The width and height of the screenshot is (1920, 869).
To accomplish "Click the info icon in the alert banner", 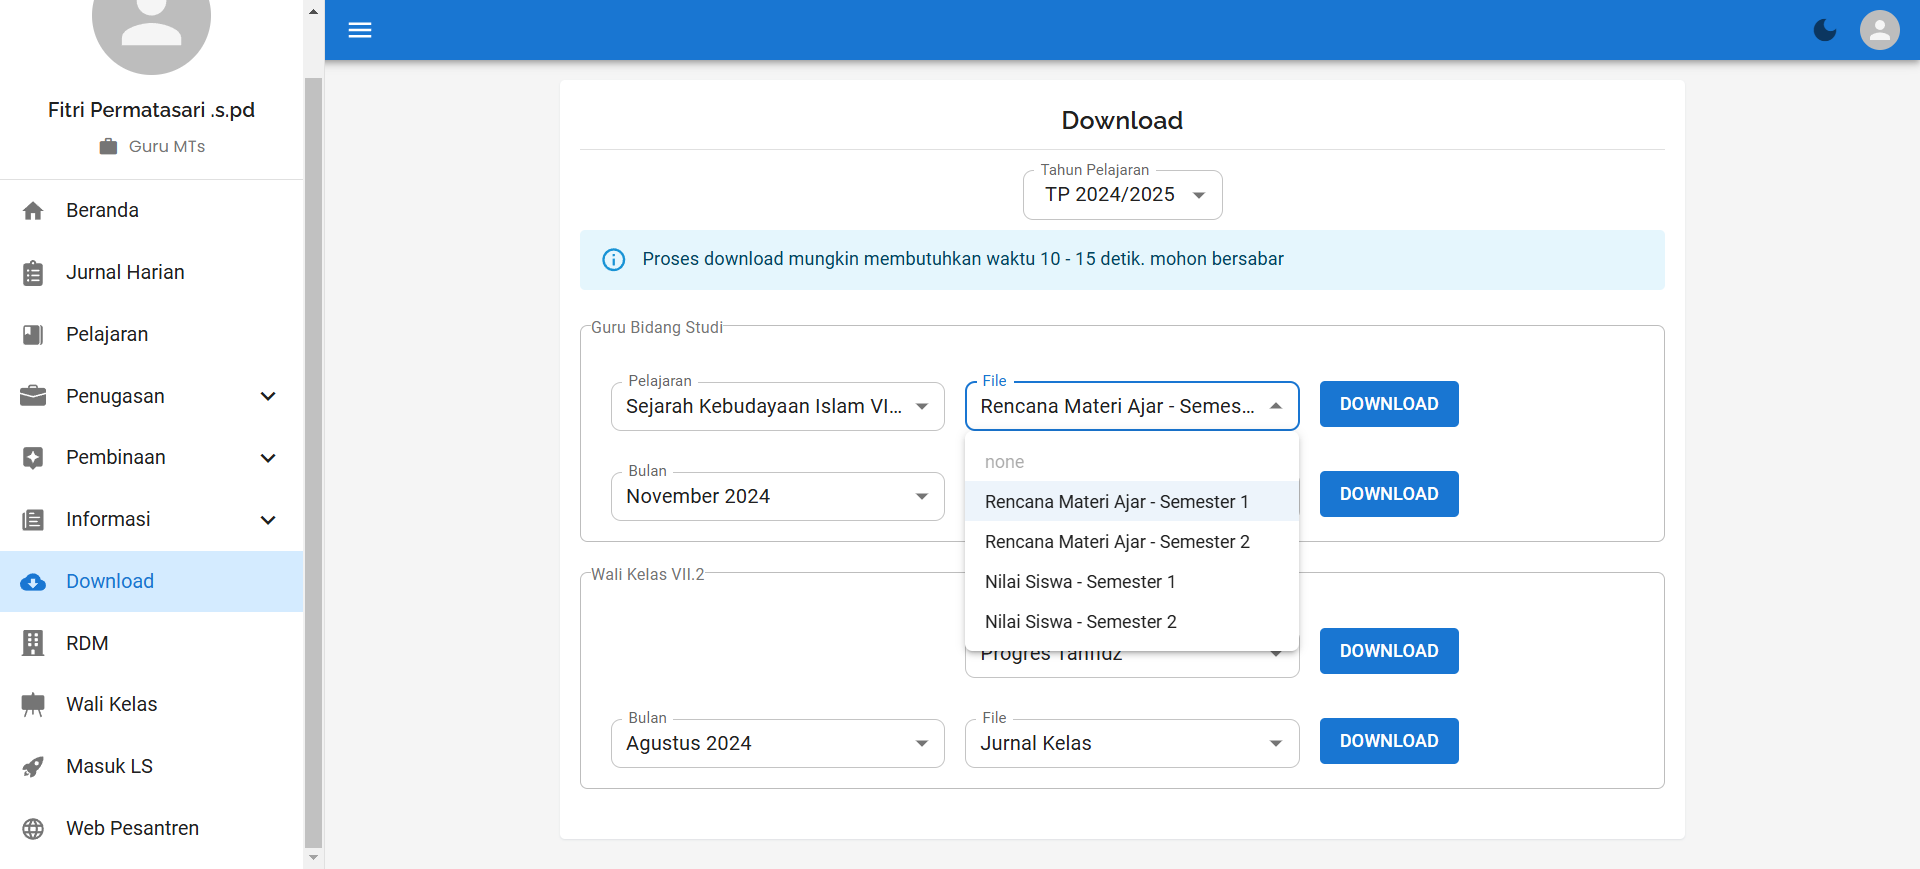I will tap(614, 260).
